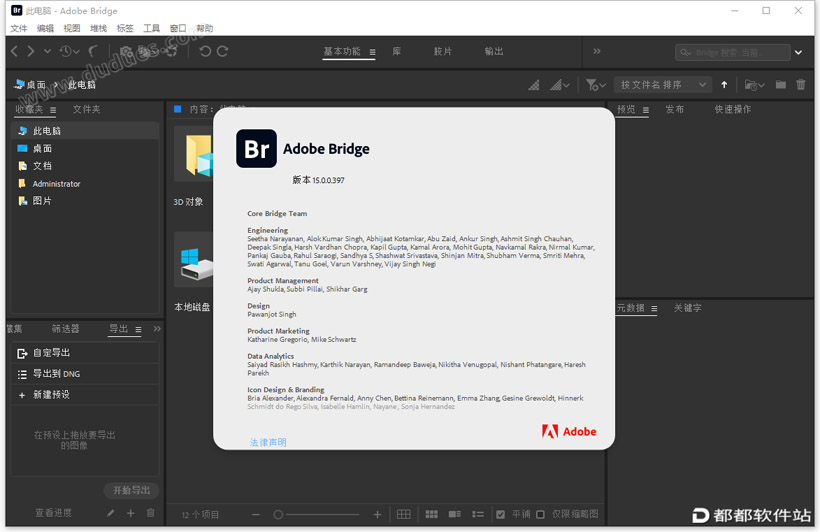
Task: Open the 编辑 menu
Action: pos(45,28)
